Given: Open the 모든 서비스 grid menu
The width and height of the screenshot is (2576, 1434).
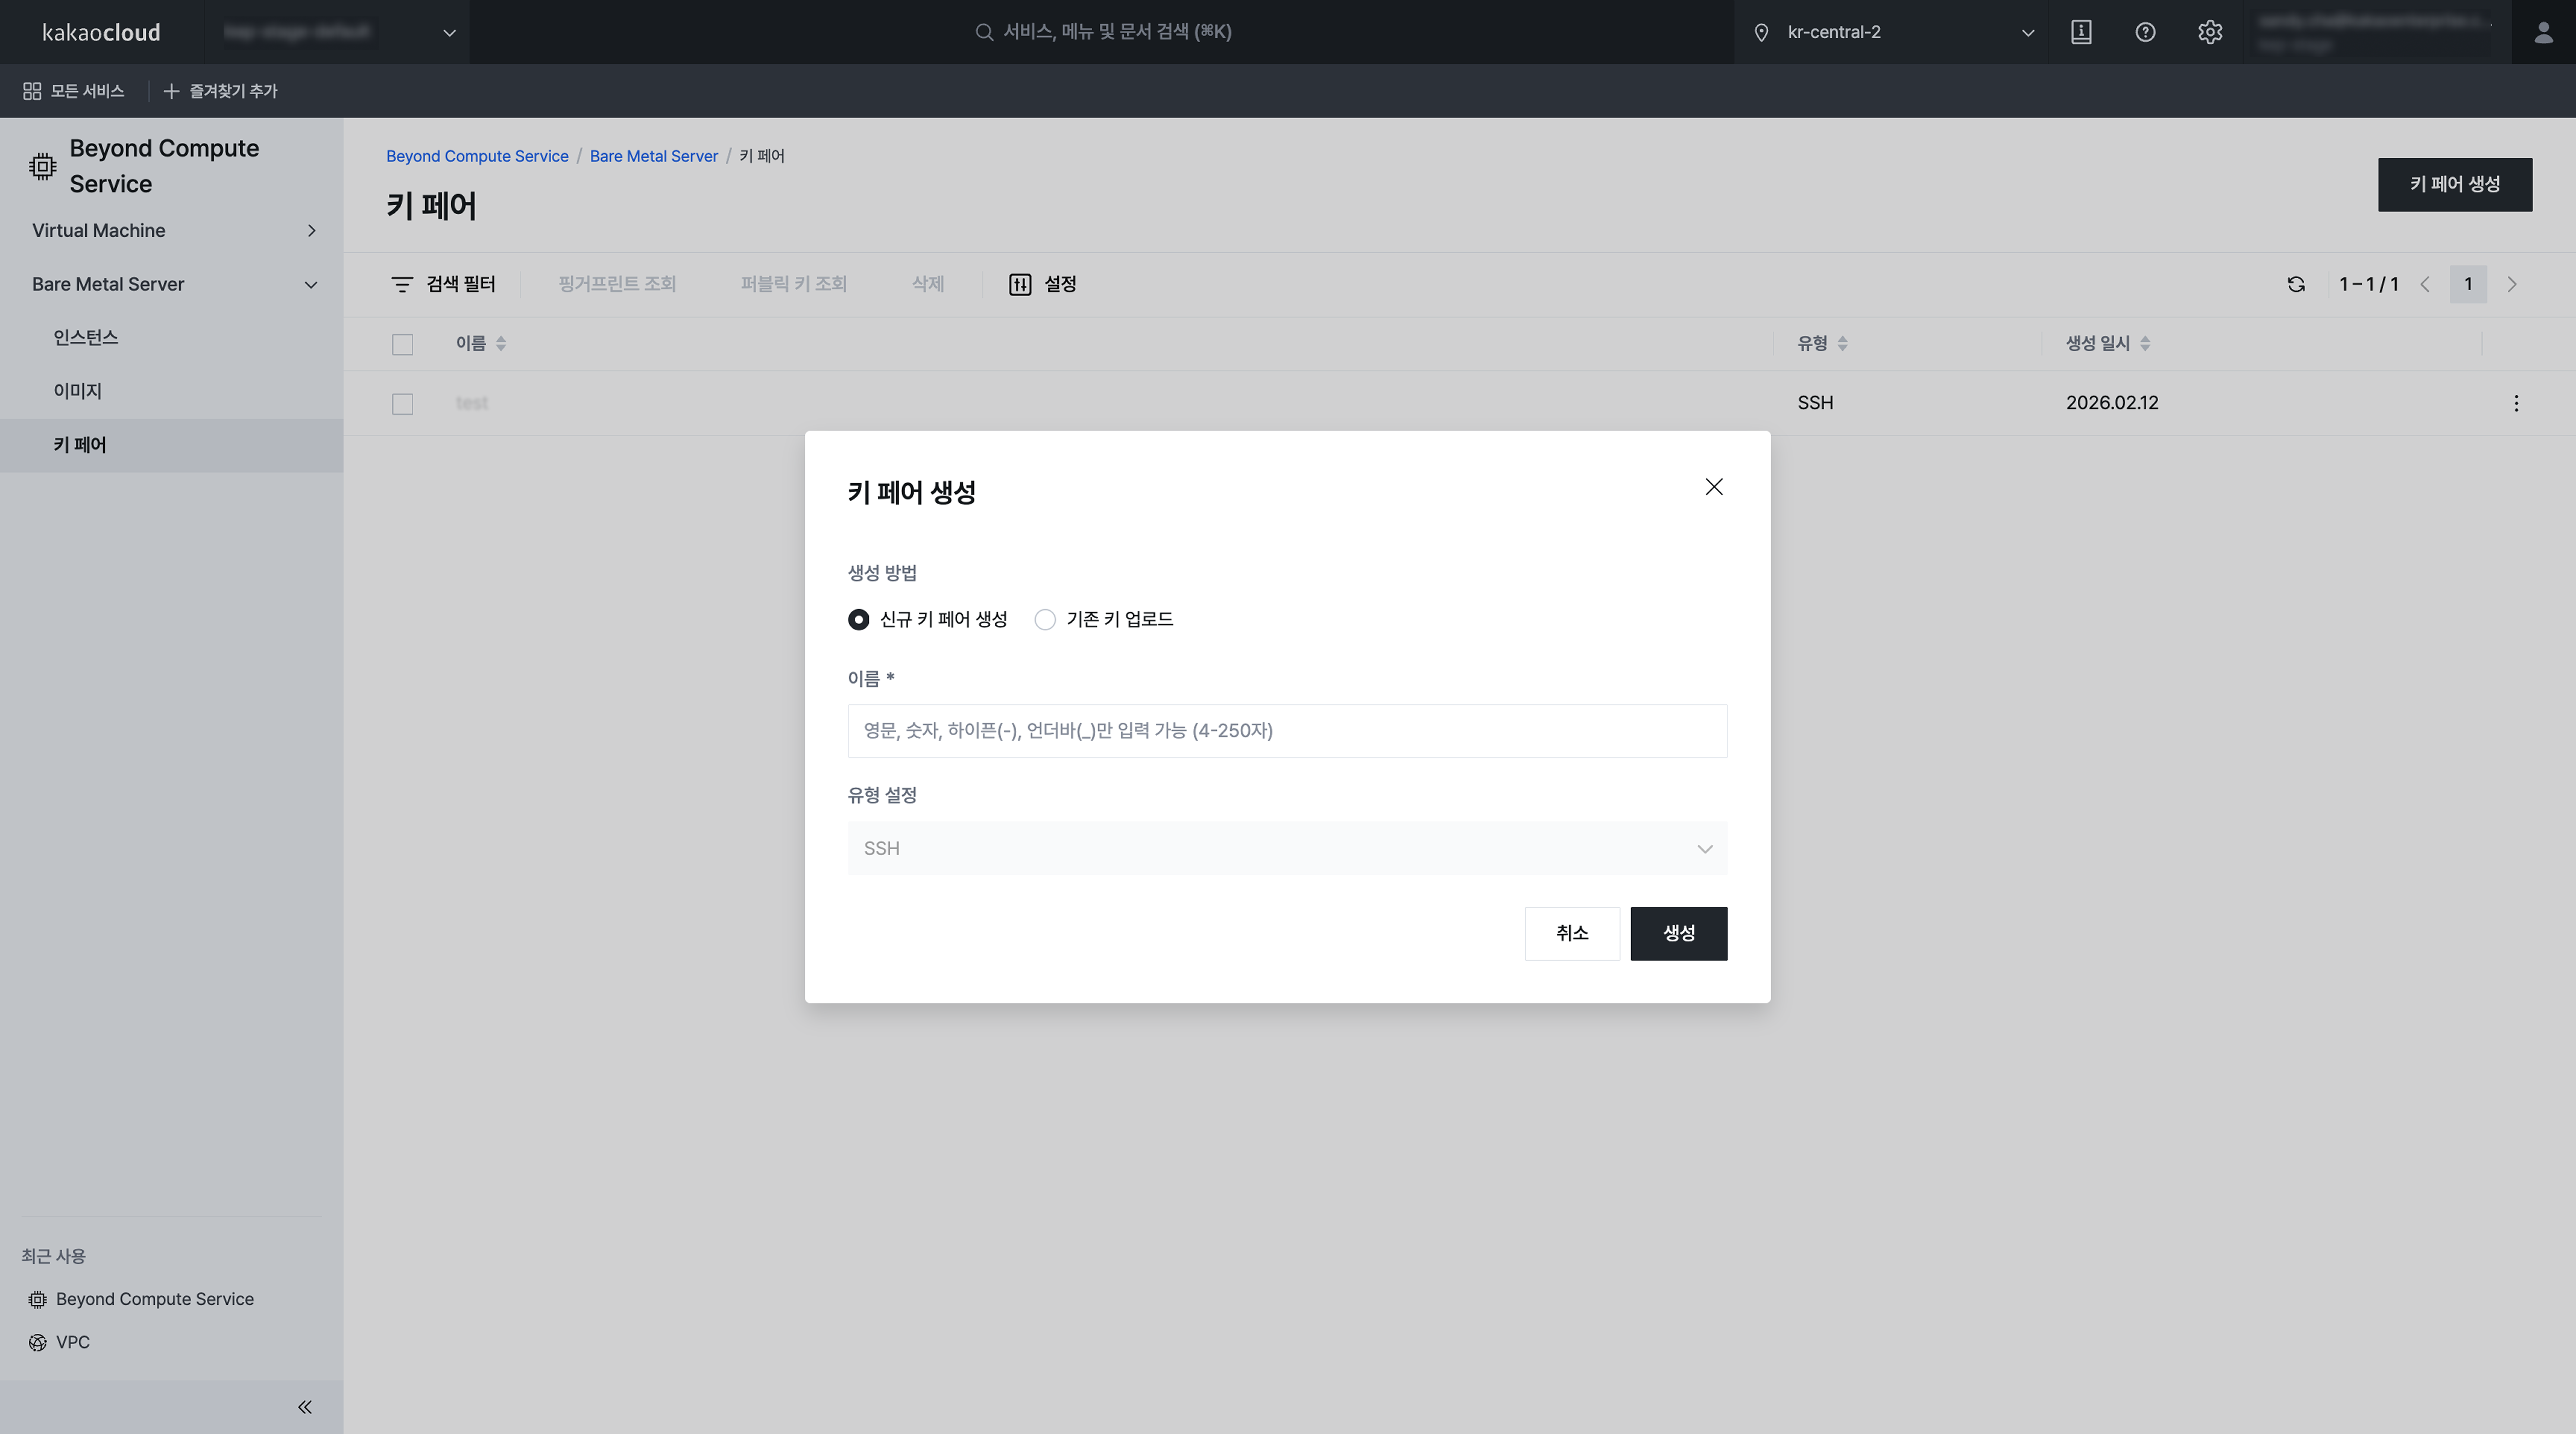Looking at the screenshot, I should 72,91.
